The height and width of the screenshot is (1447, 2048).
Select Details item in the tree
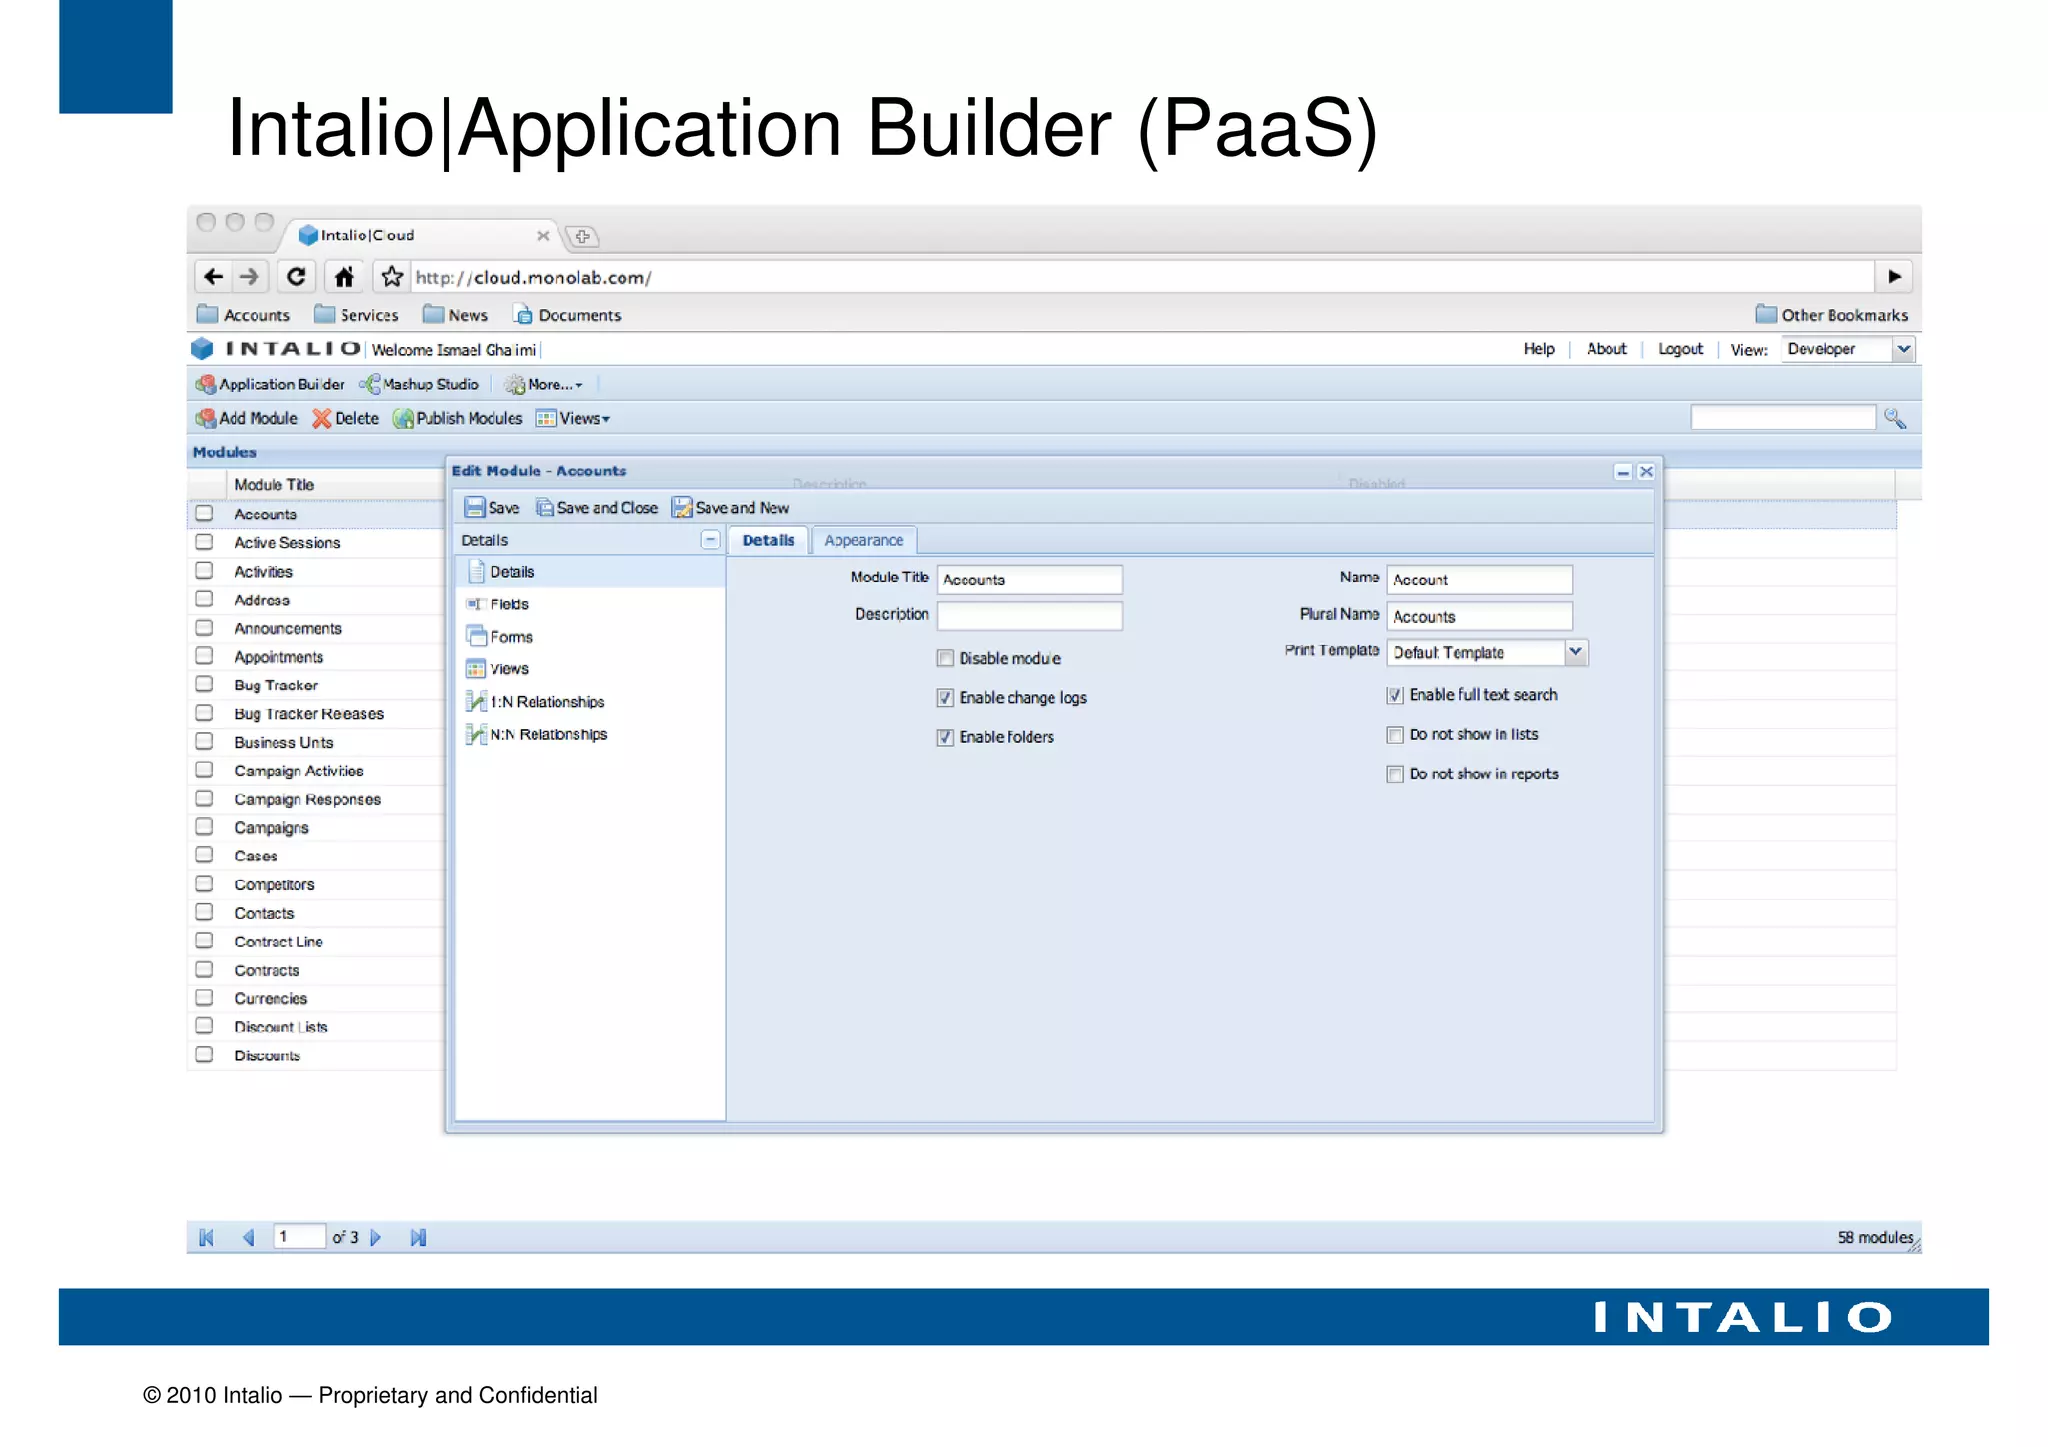pyautogui.click(x=590, y=572)
